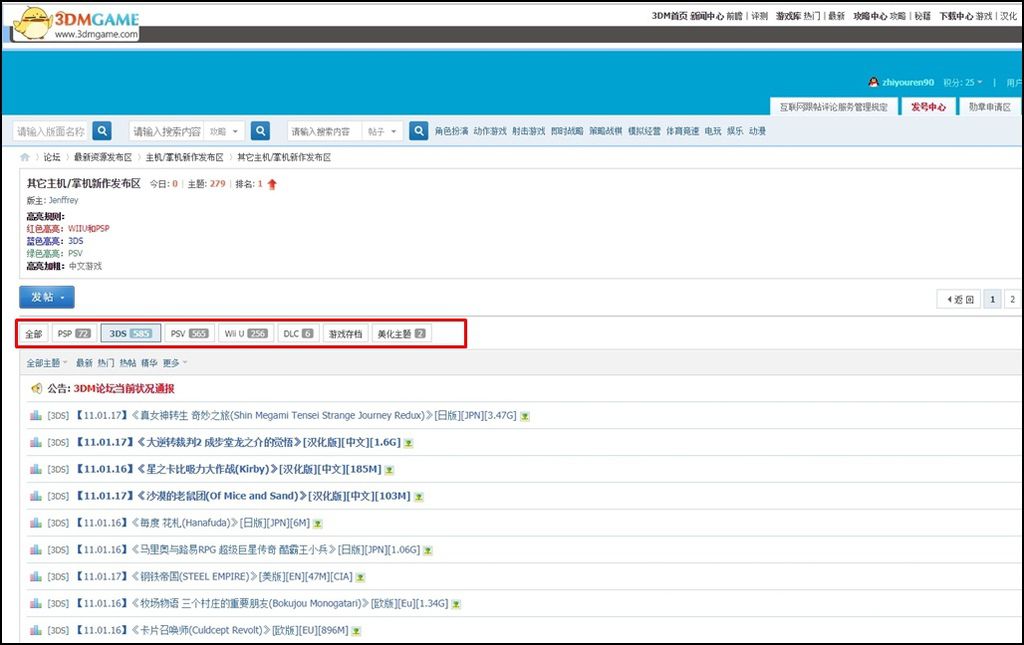Click thread icon beside Culdcept Revolt post
The width and height of the screenshot is (1024, 645).
(36, 630)
